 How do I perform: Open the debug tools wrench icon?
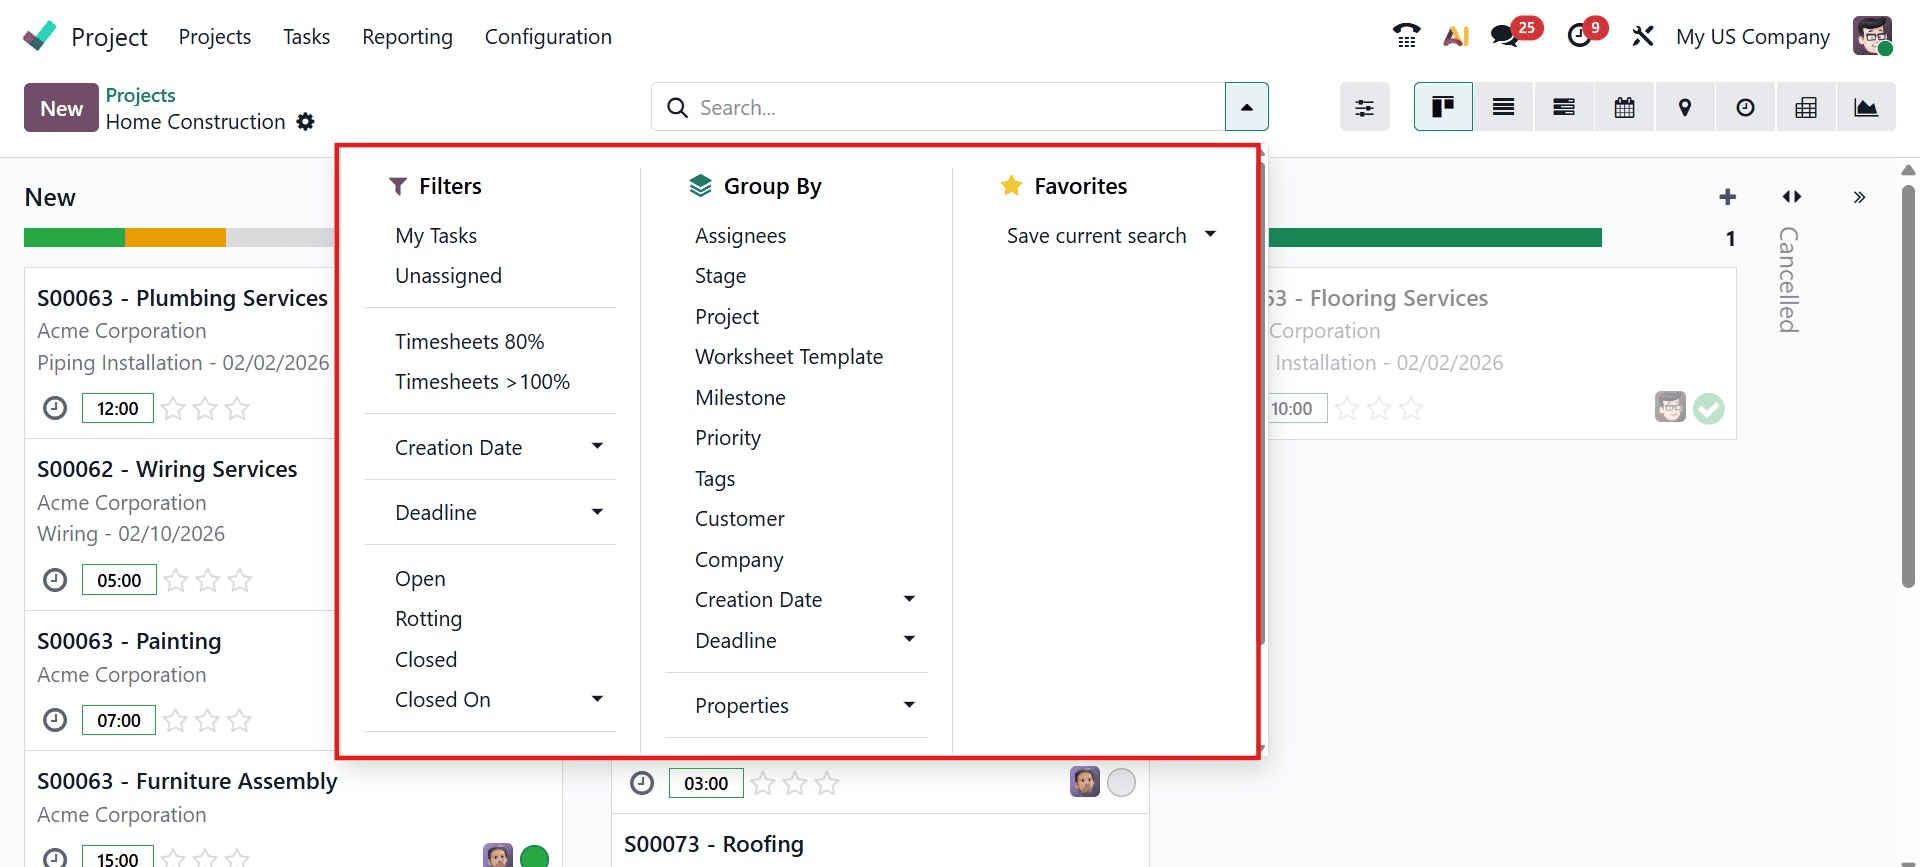tap(1642, 36)
